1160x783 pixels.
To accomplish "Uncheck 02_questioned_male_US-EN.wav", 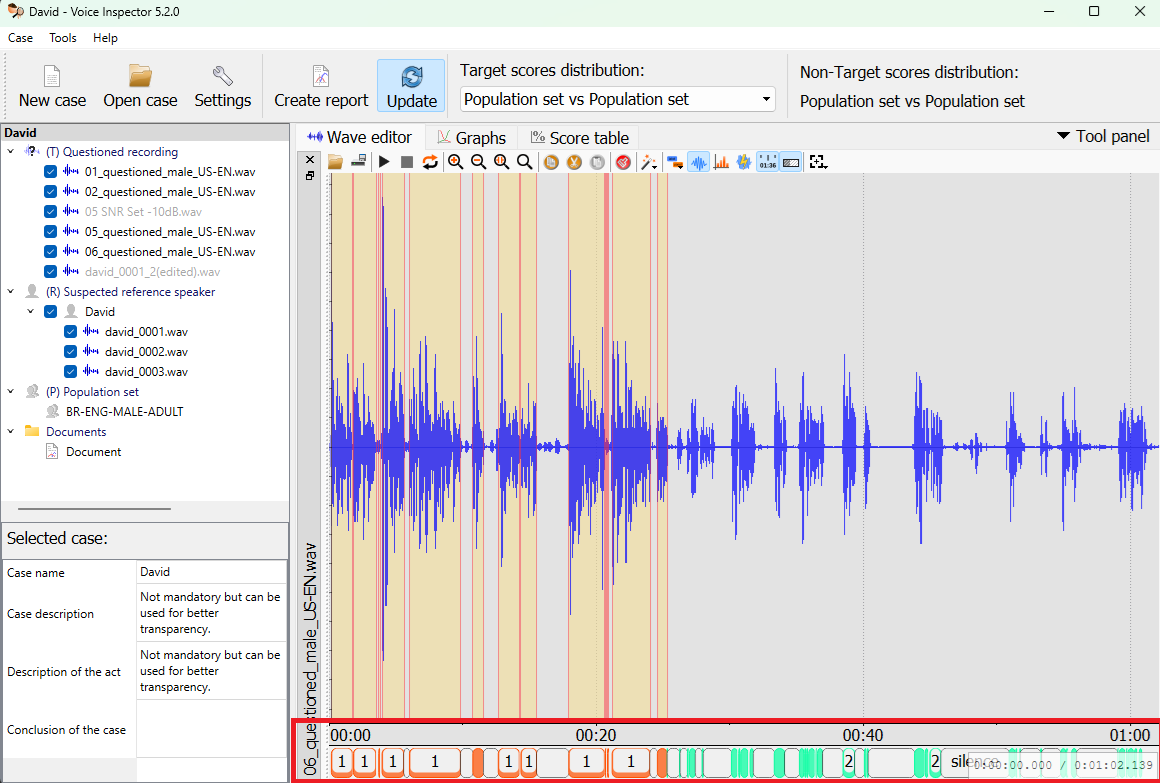I will pos(50,192).
